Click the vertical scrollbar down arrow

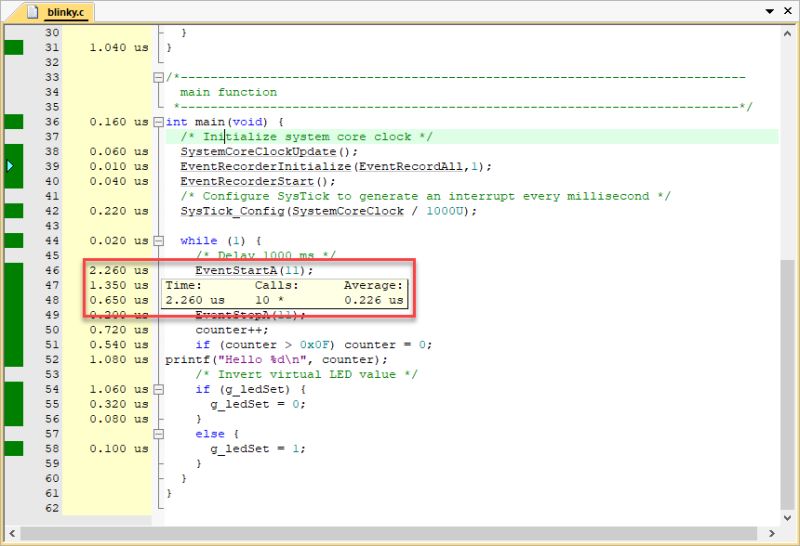pos(787,518)
